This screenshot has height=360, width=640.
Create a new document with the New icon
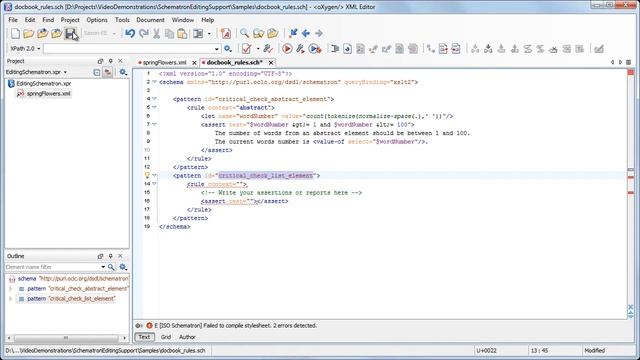[15, 33]
